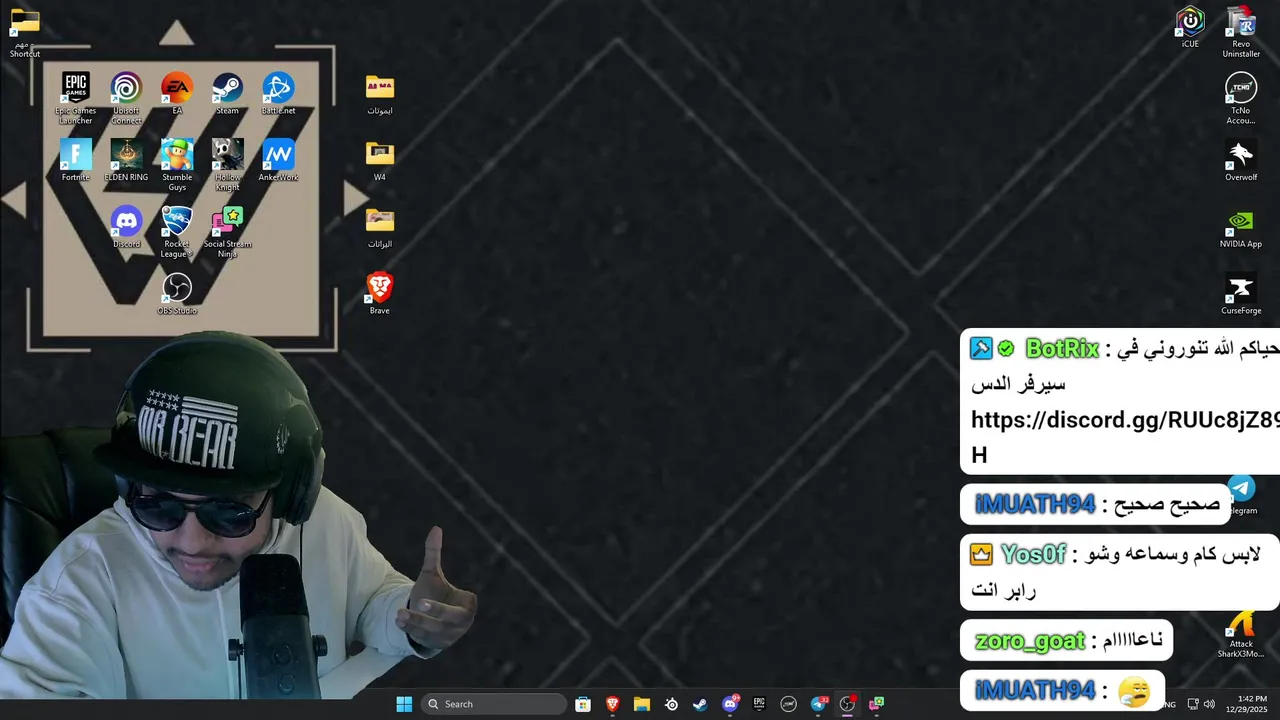Open the network status tray icon
The height and width of the screenshot is (720, 1280).
[x=1192, y=704]
